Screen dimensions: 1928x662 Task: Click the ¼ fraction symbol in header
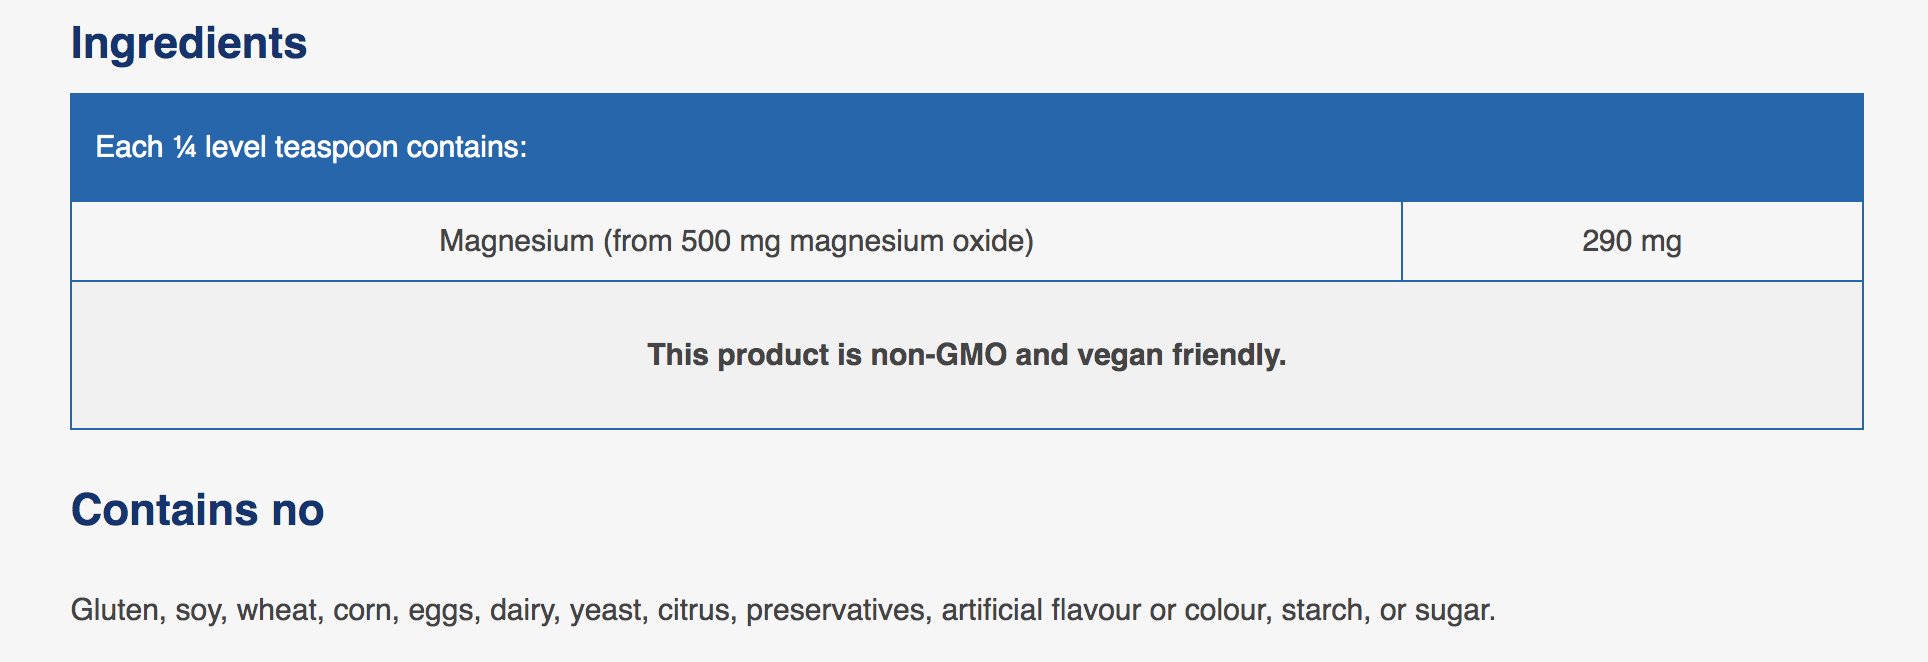(184, 147)
